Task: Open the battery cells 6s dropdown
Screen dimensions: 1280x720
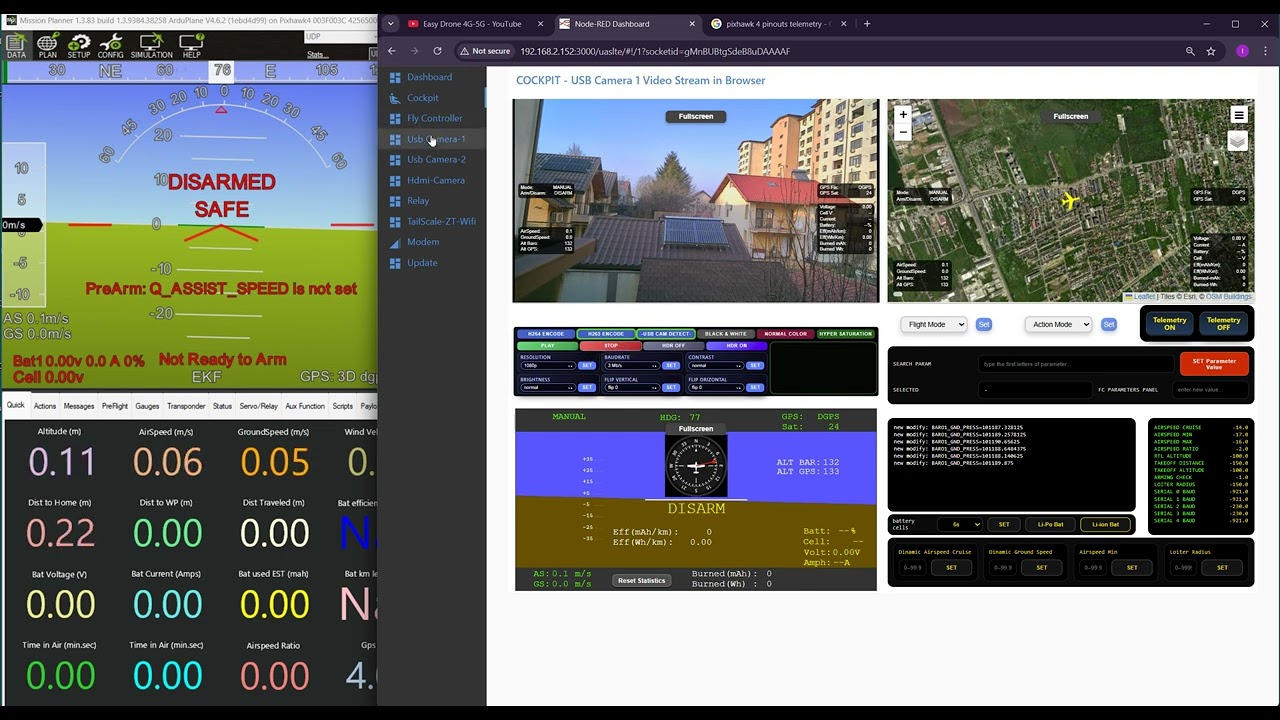Action: pyautogui.click(x=960, y=524)
